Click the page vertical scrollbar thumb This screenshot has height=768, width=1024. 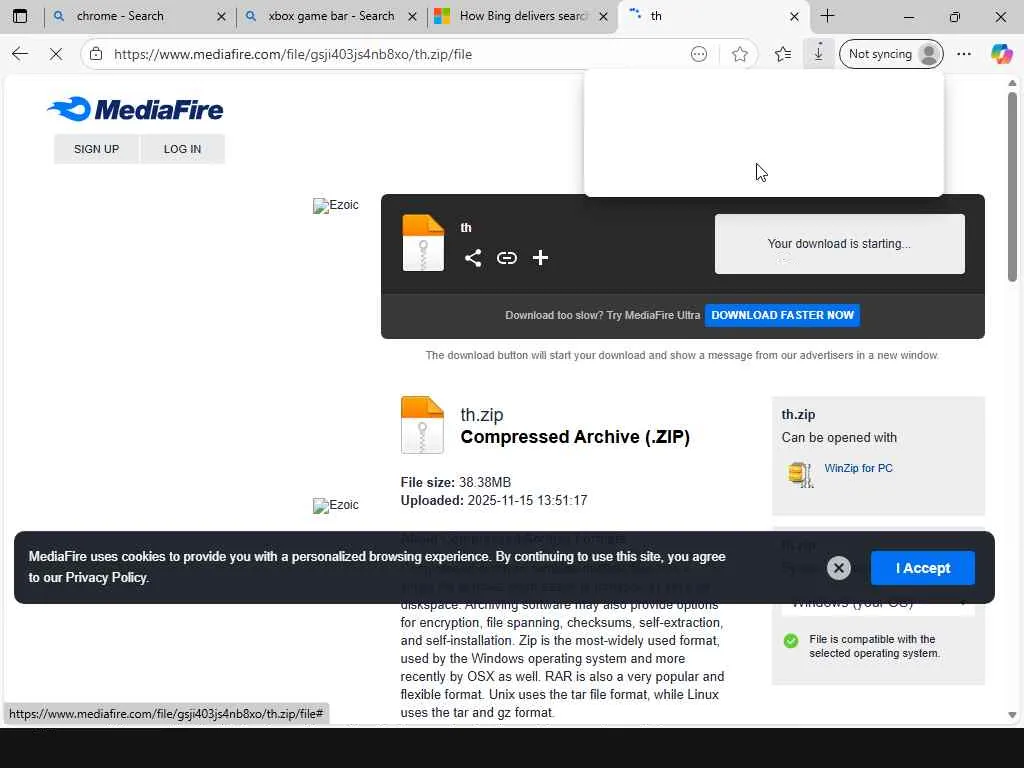1012,187
